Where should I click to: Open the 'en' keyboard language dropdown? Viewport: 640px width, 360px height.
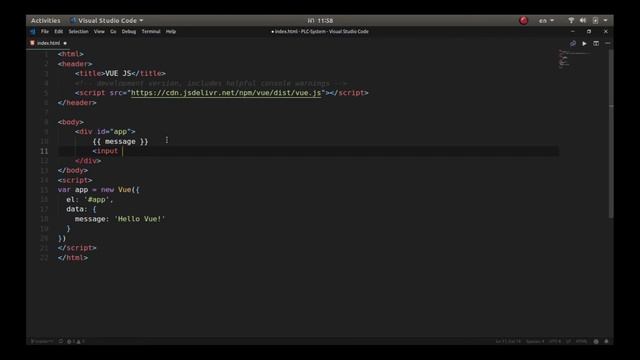tap(546, 20)
